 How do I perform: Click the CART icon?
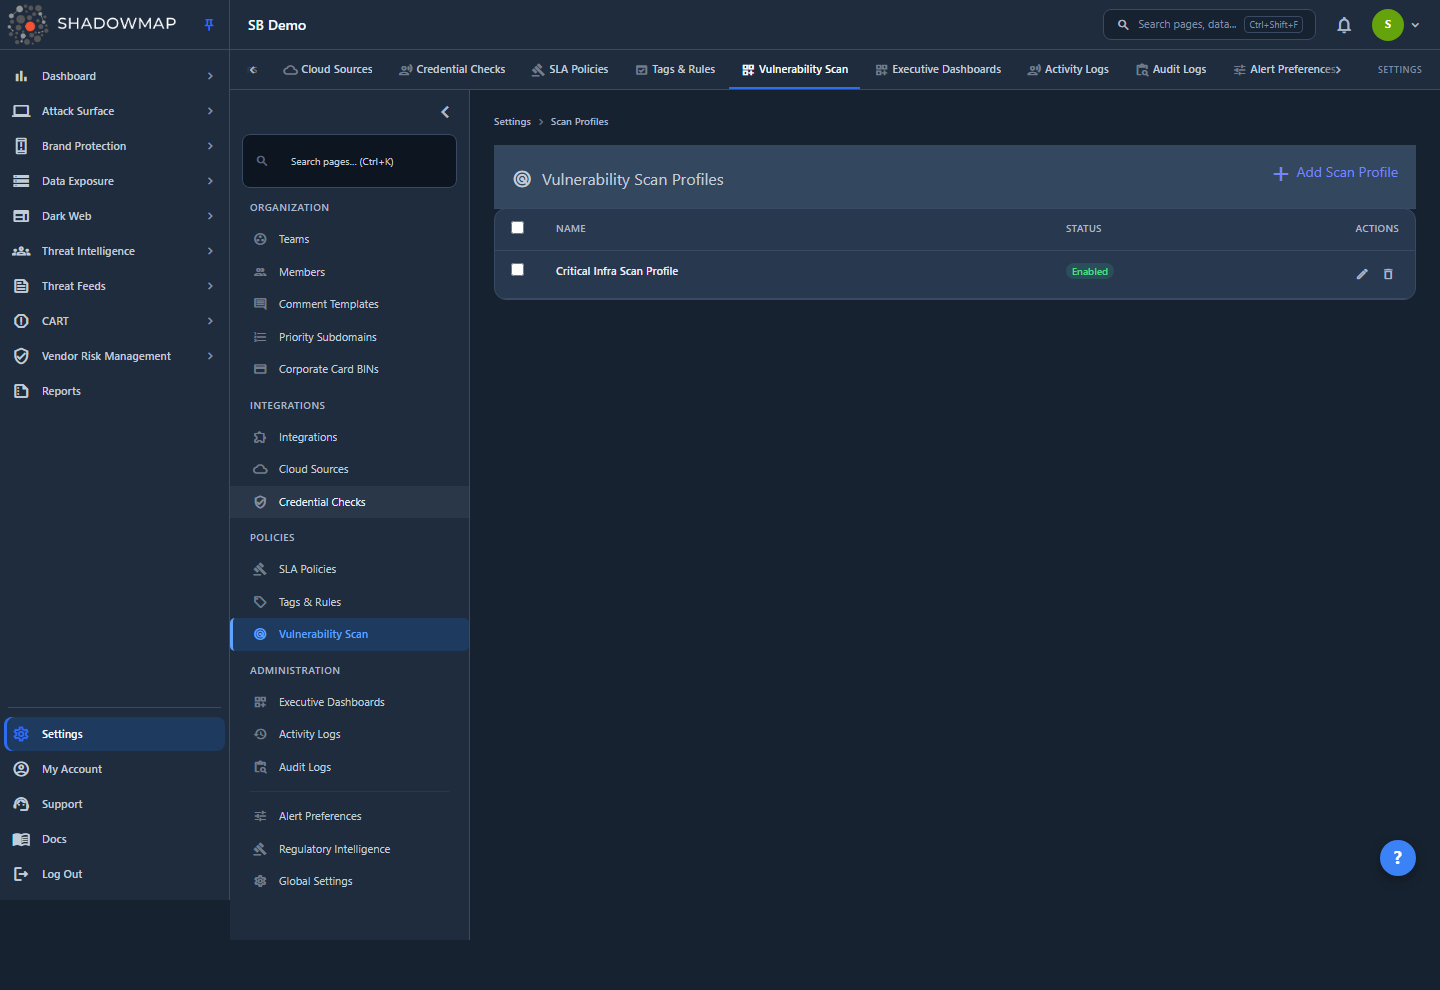point(21,321)
